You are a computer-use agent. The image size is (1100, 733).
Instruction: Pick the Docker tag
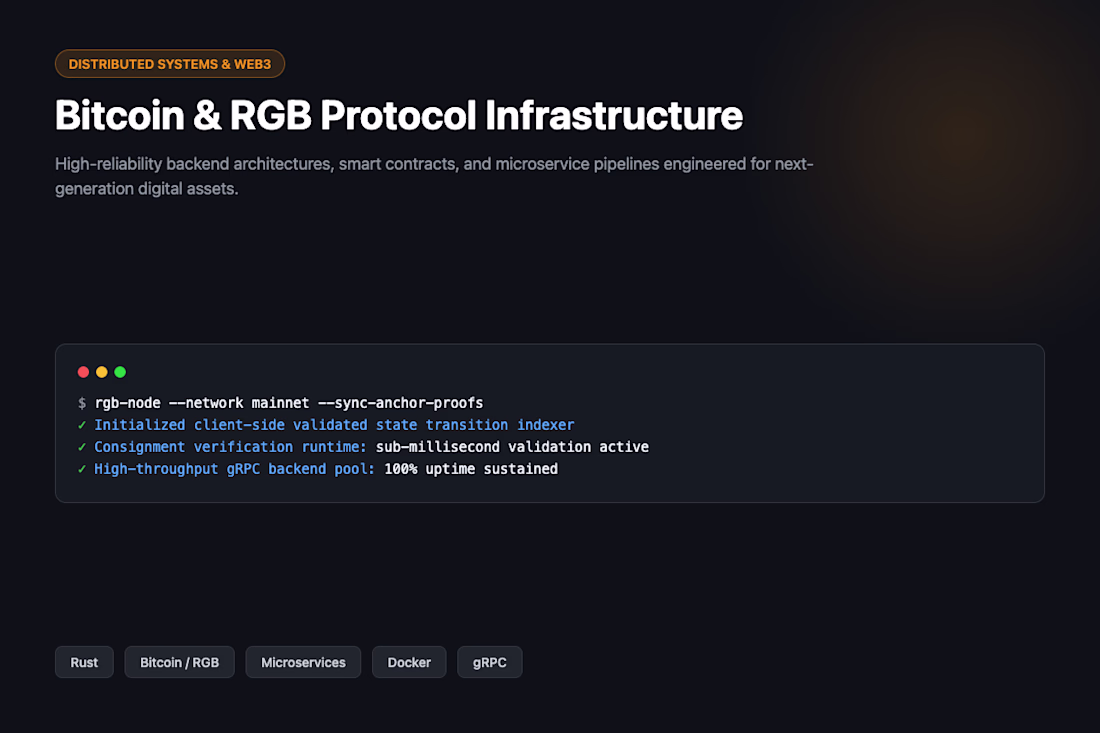tap(409, 662)
